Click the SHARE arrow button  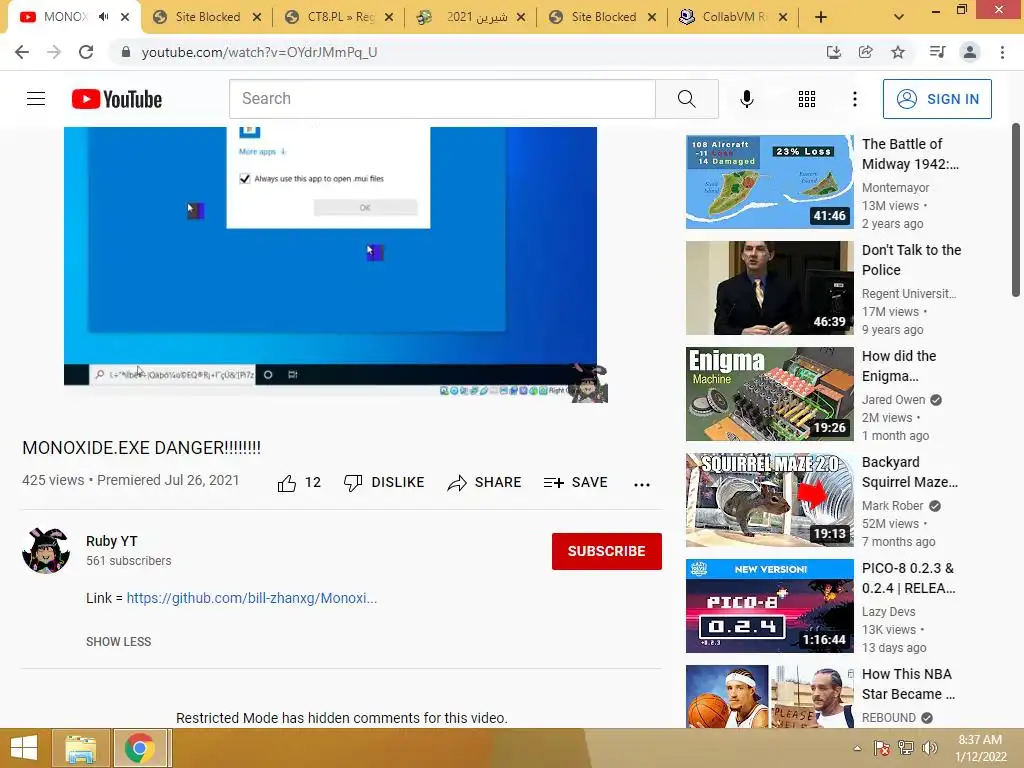click(x=484, y=483)
